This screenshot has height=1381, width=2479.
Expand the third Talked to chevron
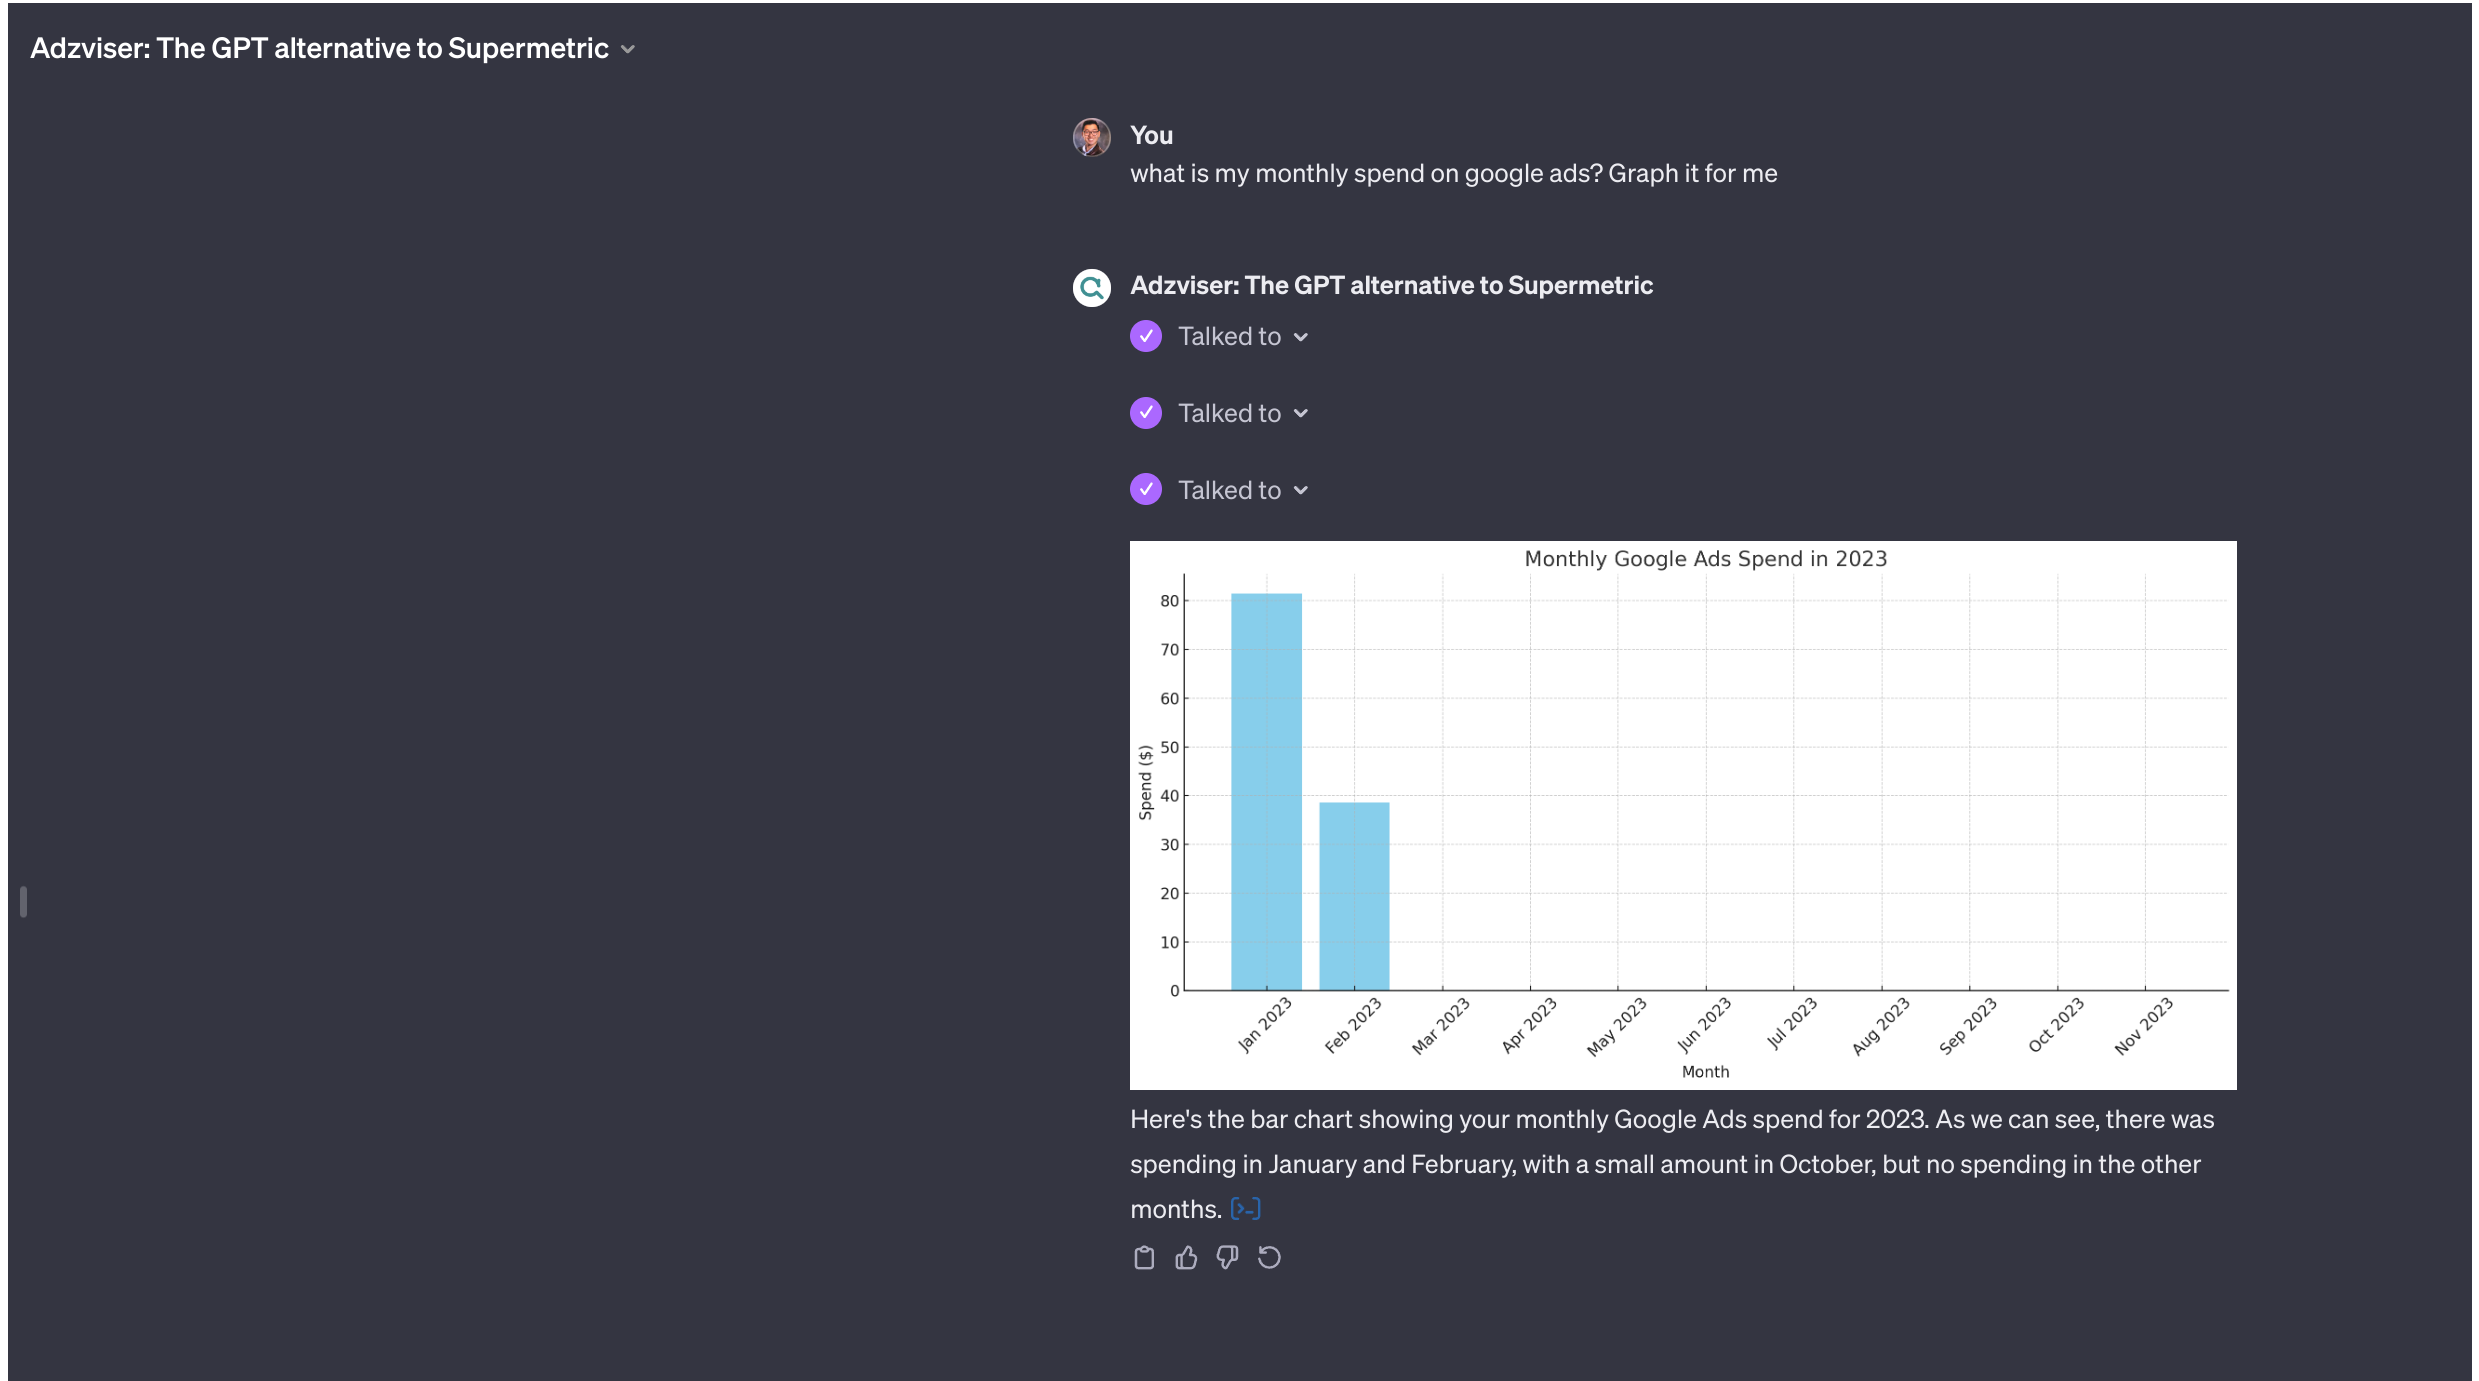point(1300,491)
